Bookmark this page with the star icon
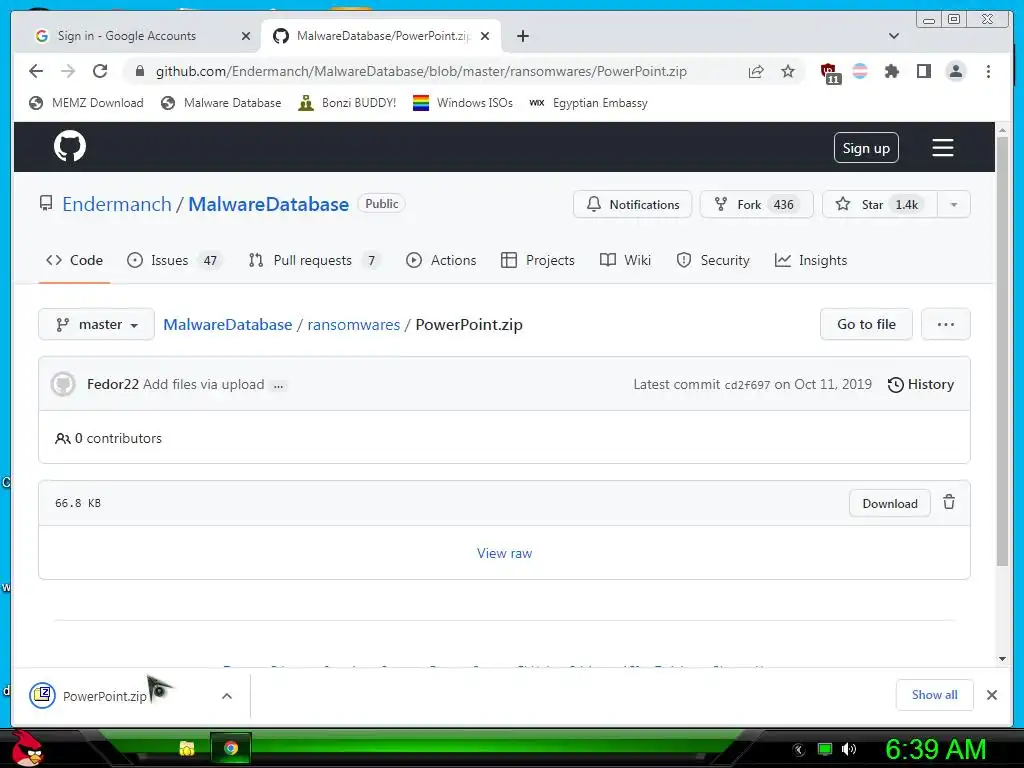The width and height of the screenshot is (1024, 768). pos(788,71)
